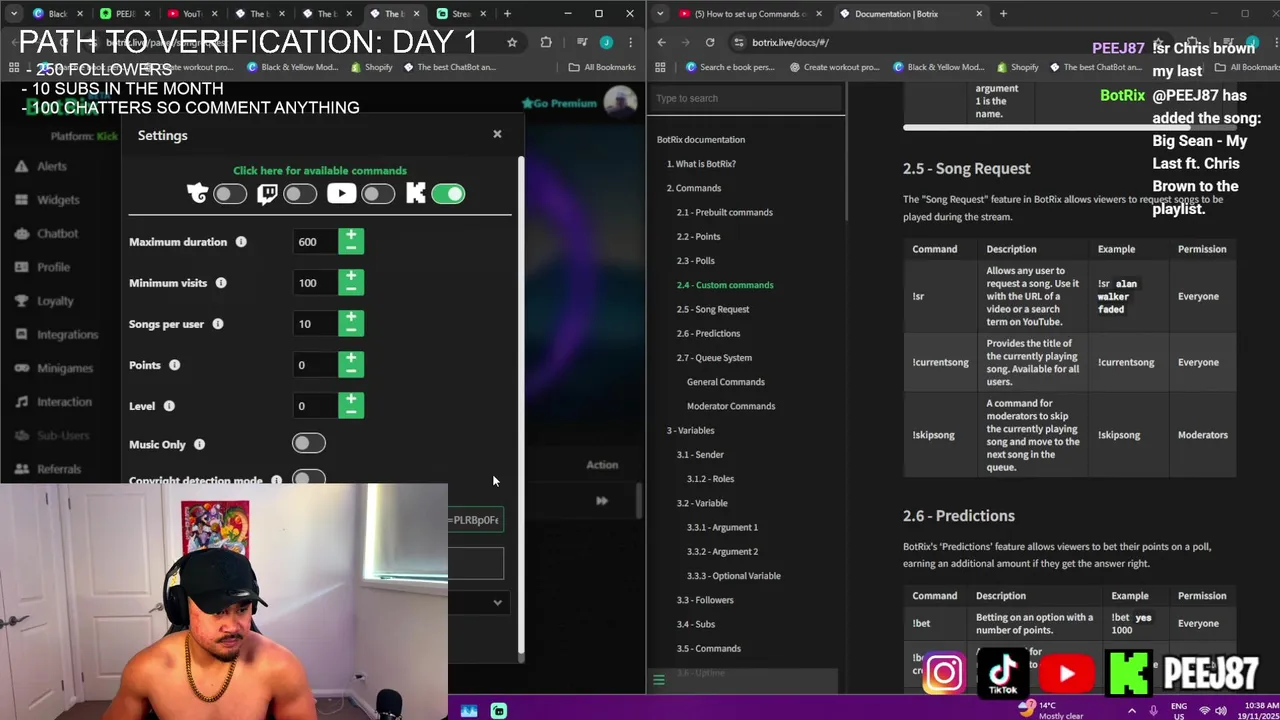This screenshot has width=1280, height=720.
Task: Click Go Premium in Botrix dashboard
Action: [559, 103]
